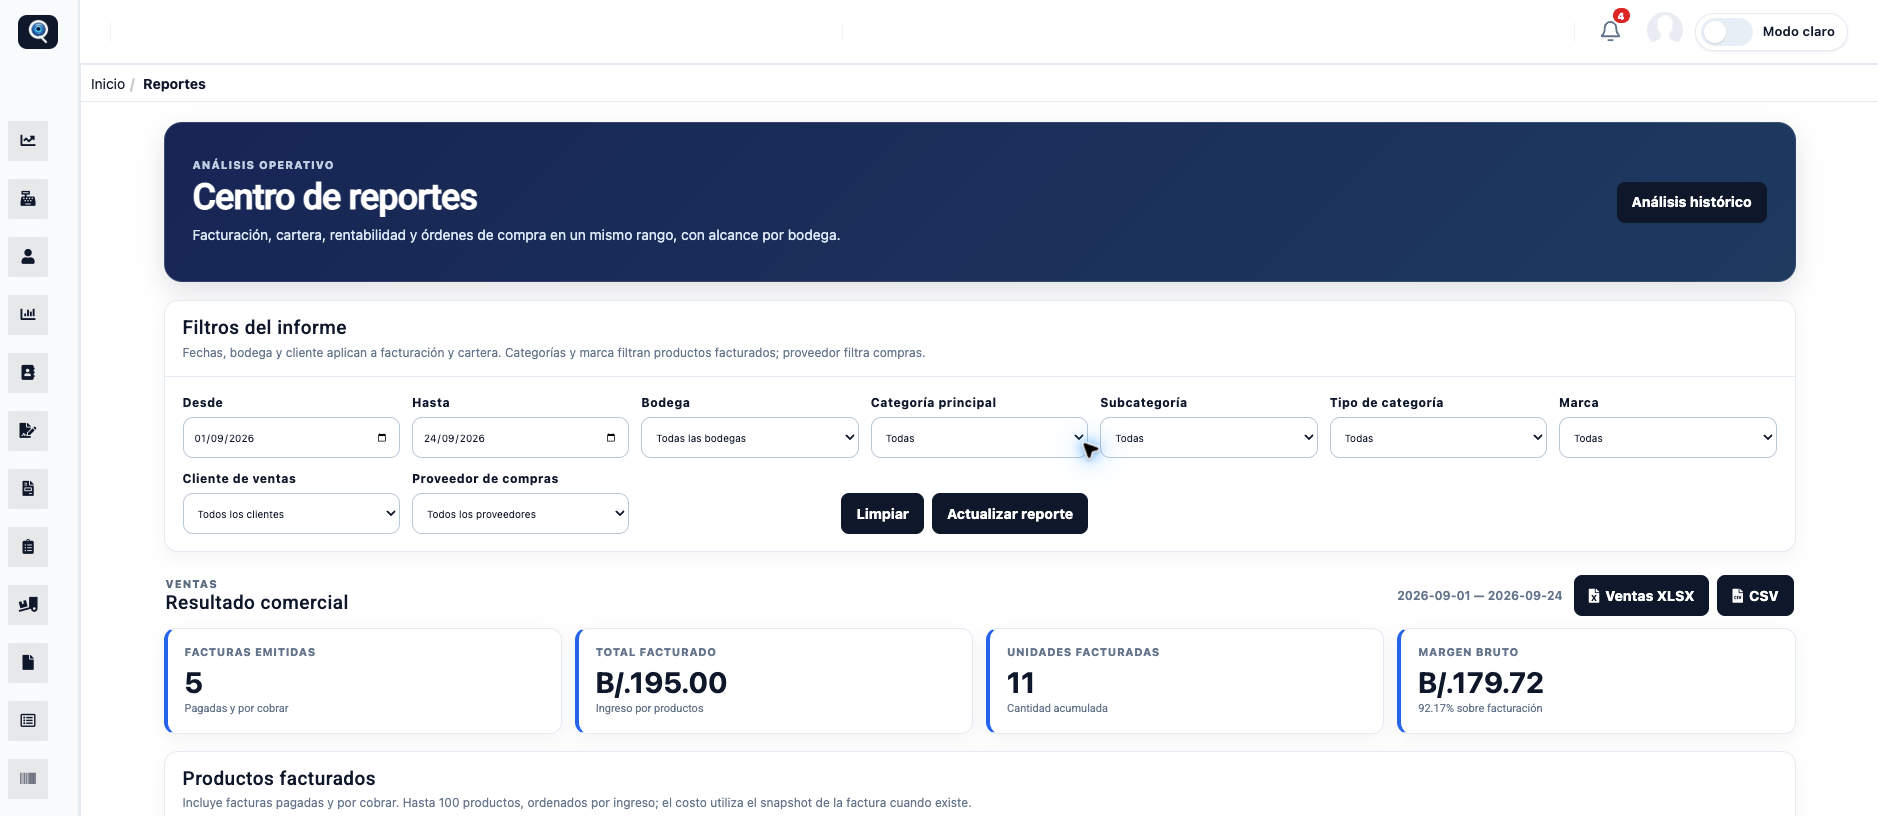This screenshot has width=1878, height=816.
Task: Open calendar picker in Desde field
Action: (x=382, y=438)
